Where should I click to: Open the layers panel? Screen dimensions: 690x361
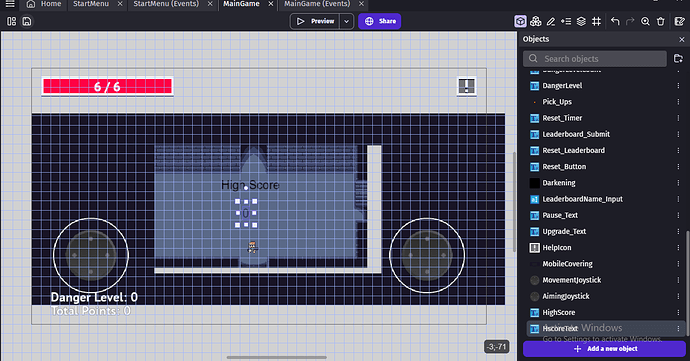click(x=581, y=21)
